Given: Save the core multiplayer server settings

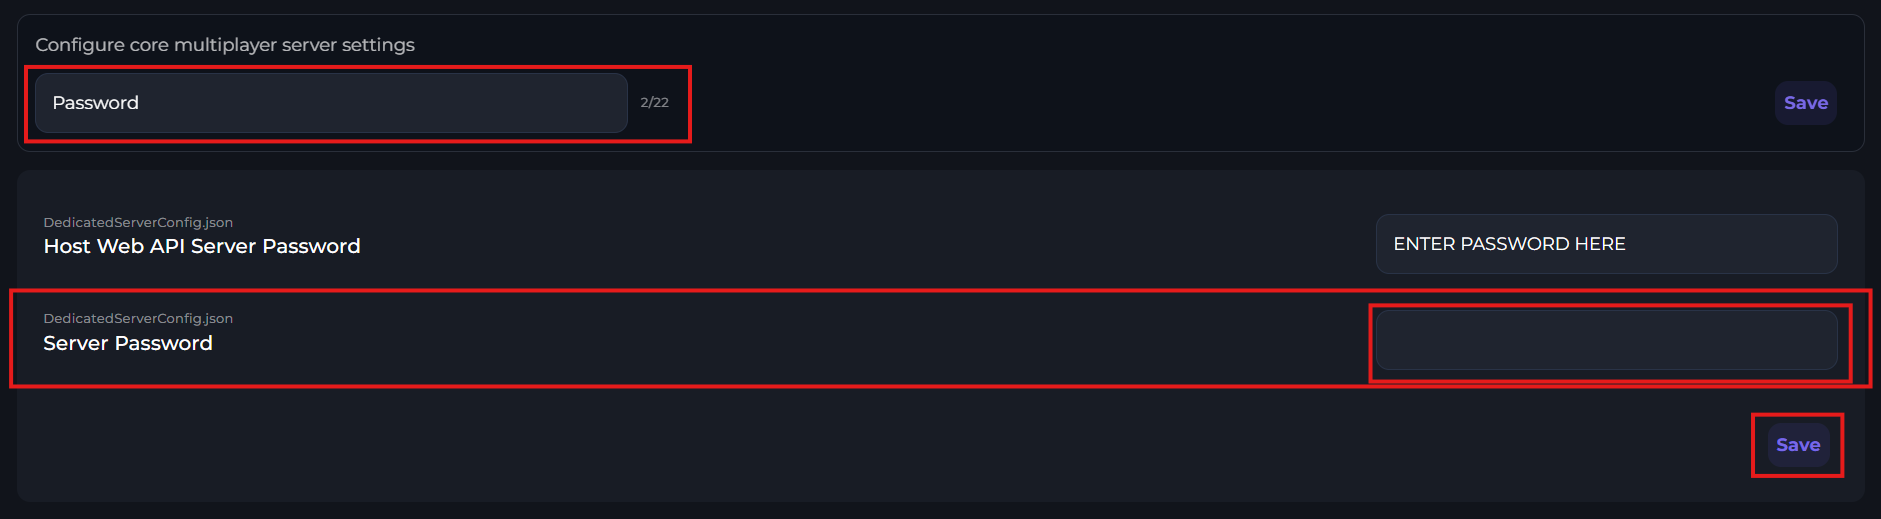Looking at the screenshot, I should pos(1805,103).
